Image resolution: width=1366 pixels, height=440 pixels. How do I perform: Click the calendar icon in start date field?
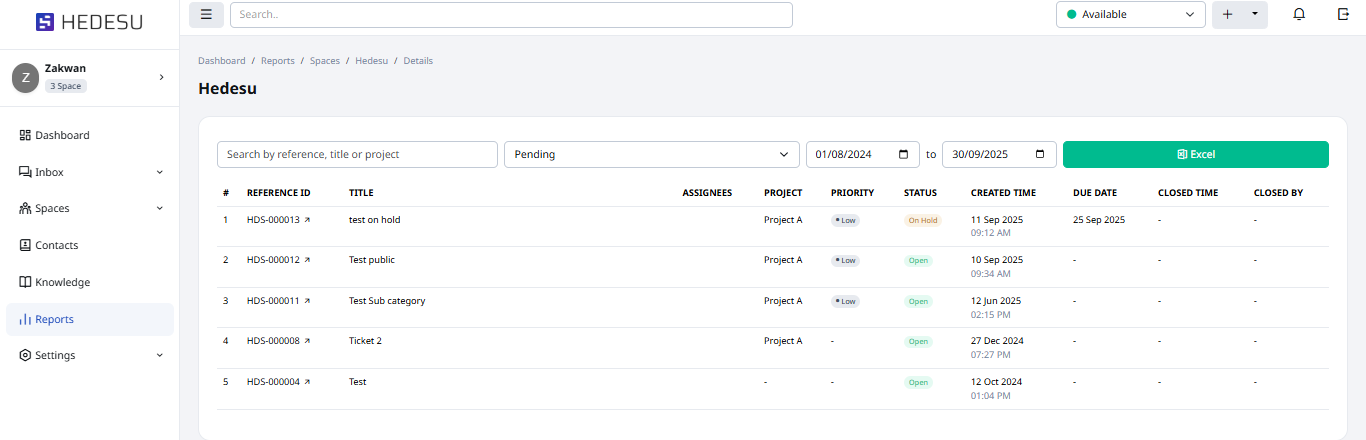[904, 154]
